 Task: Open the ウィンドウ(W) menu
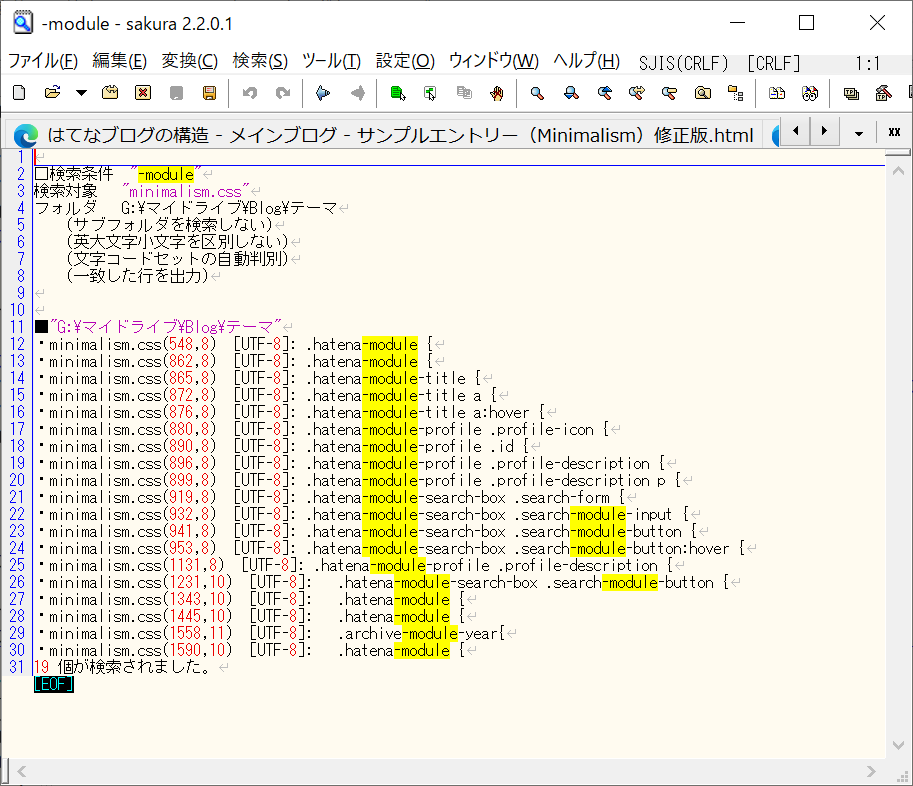pyautogui.click(x=494, y=61)
